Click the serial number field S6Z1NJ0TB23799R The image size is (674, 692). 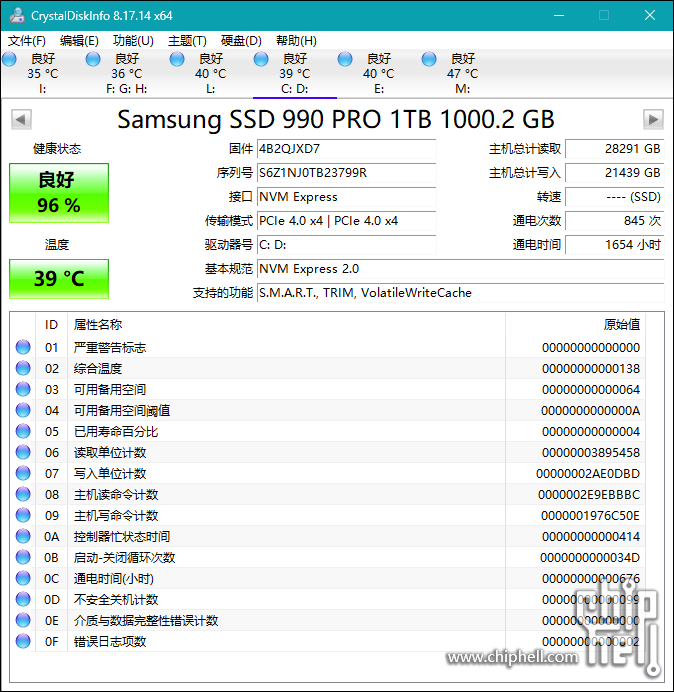[346, 173]
